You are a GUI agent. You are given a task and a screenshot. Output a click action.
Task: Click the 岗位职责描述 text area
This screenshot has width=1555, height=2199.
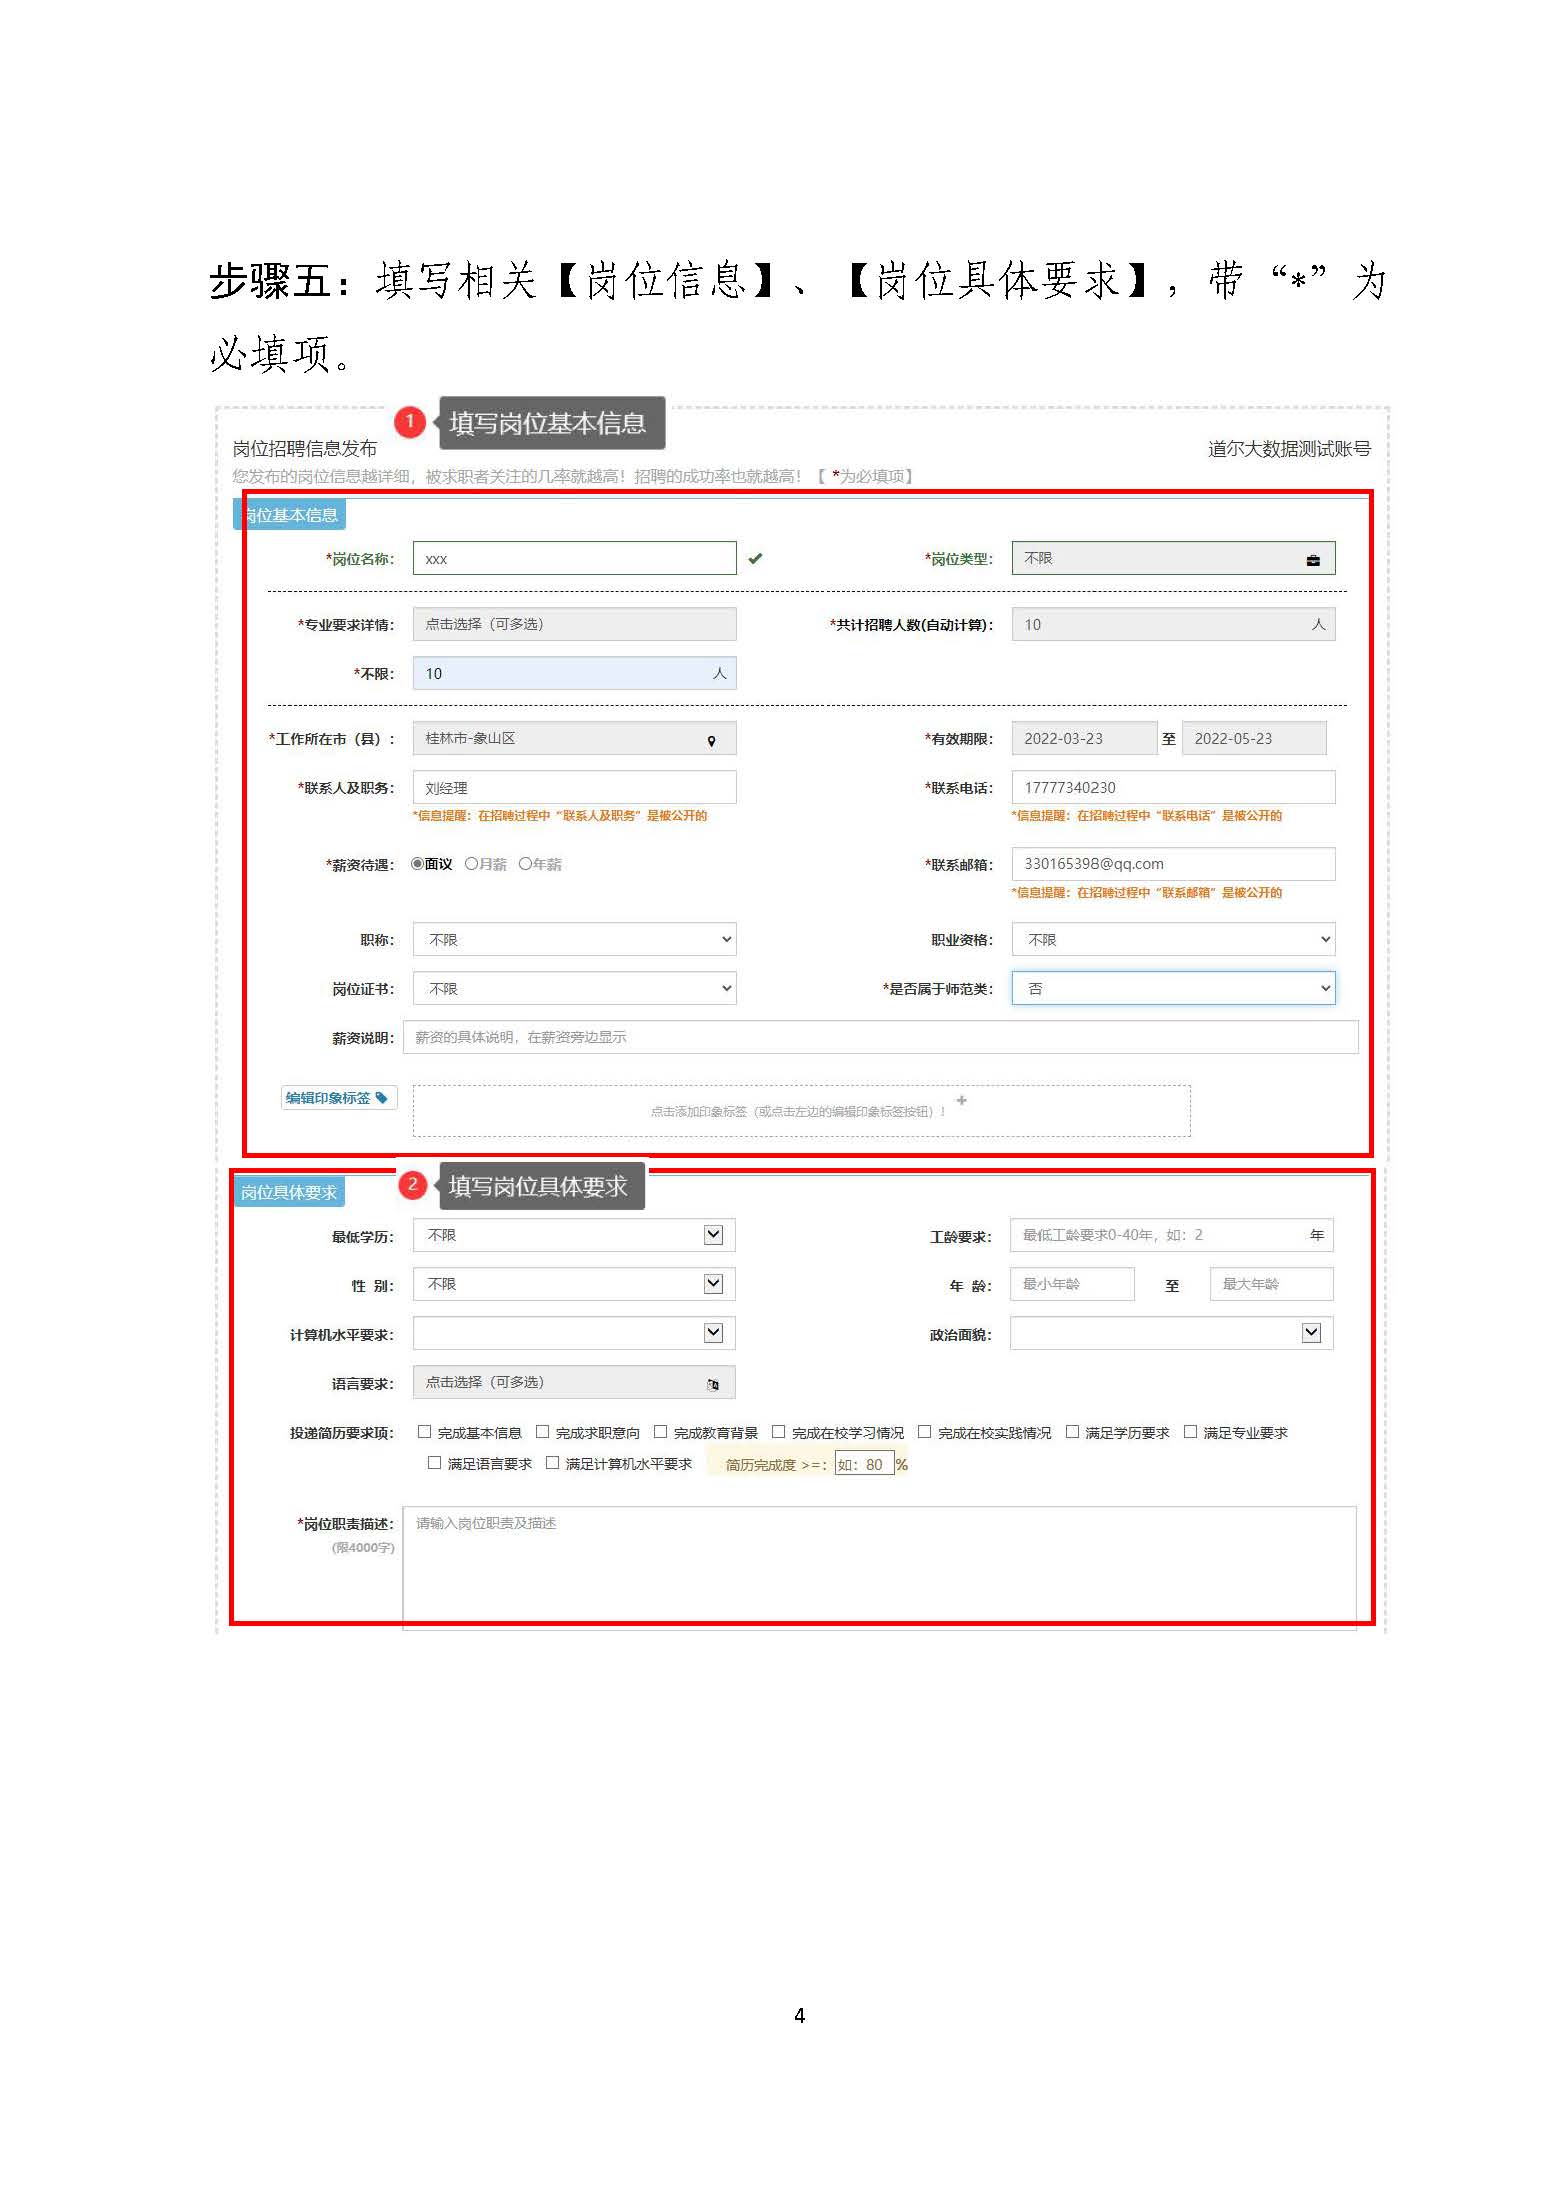878,1565
